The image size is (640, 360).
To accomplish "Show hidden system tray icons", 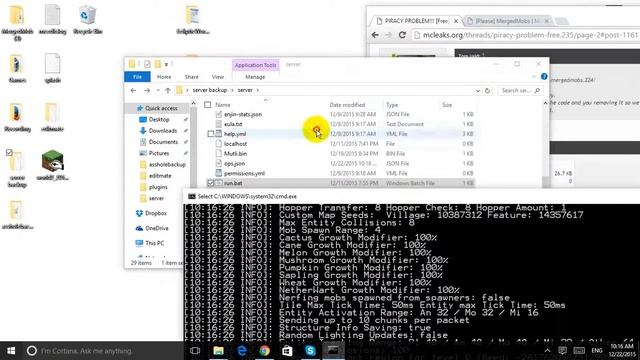I will pyautogui.click(x=547, y=351).
